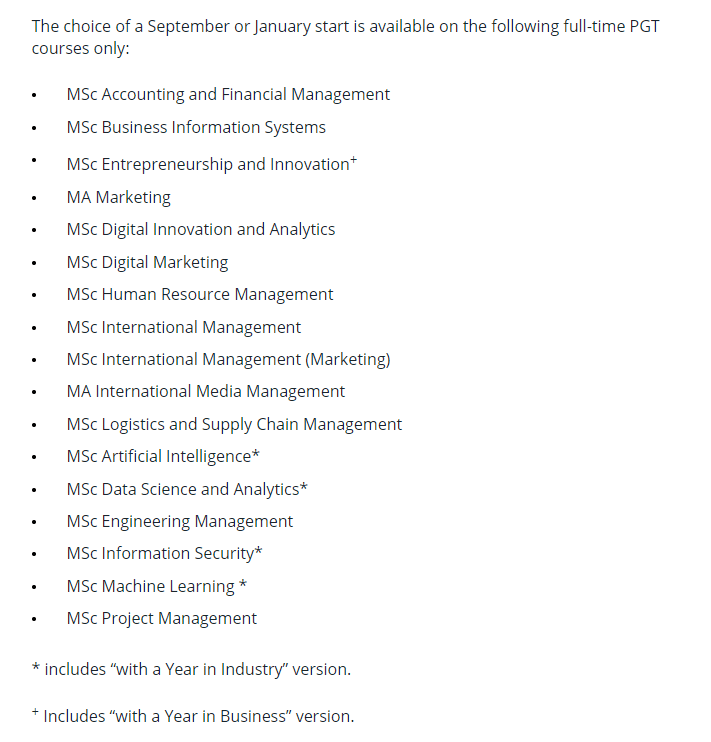The width and height of the screenshot is (711, 742).
Task: Click MSc Project Management text
Action: [161, 618]
